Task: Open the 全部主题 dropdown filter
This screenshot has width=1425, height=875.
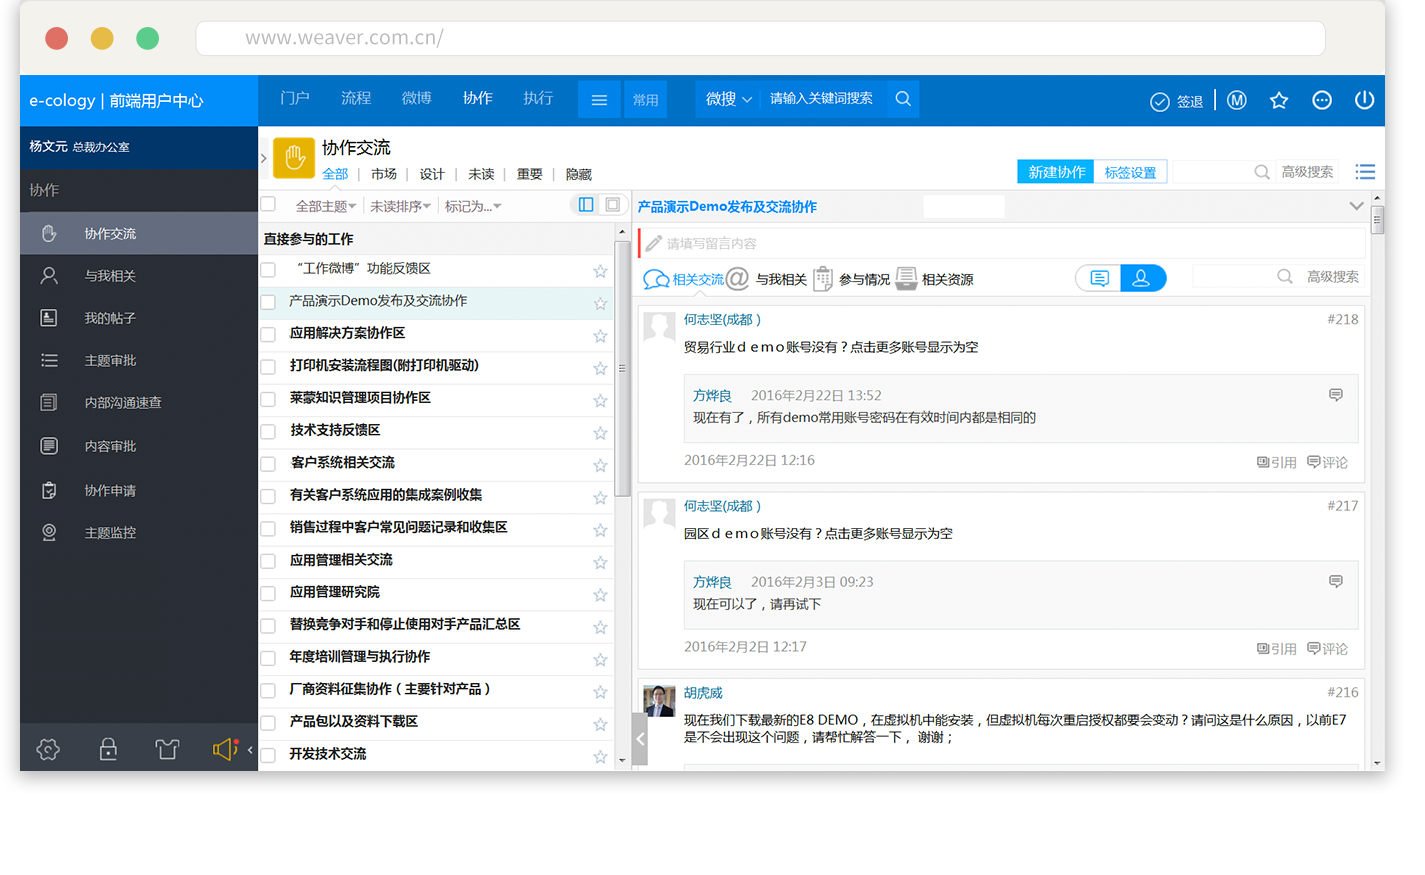Action: pos(325,206)
